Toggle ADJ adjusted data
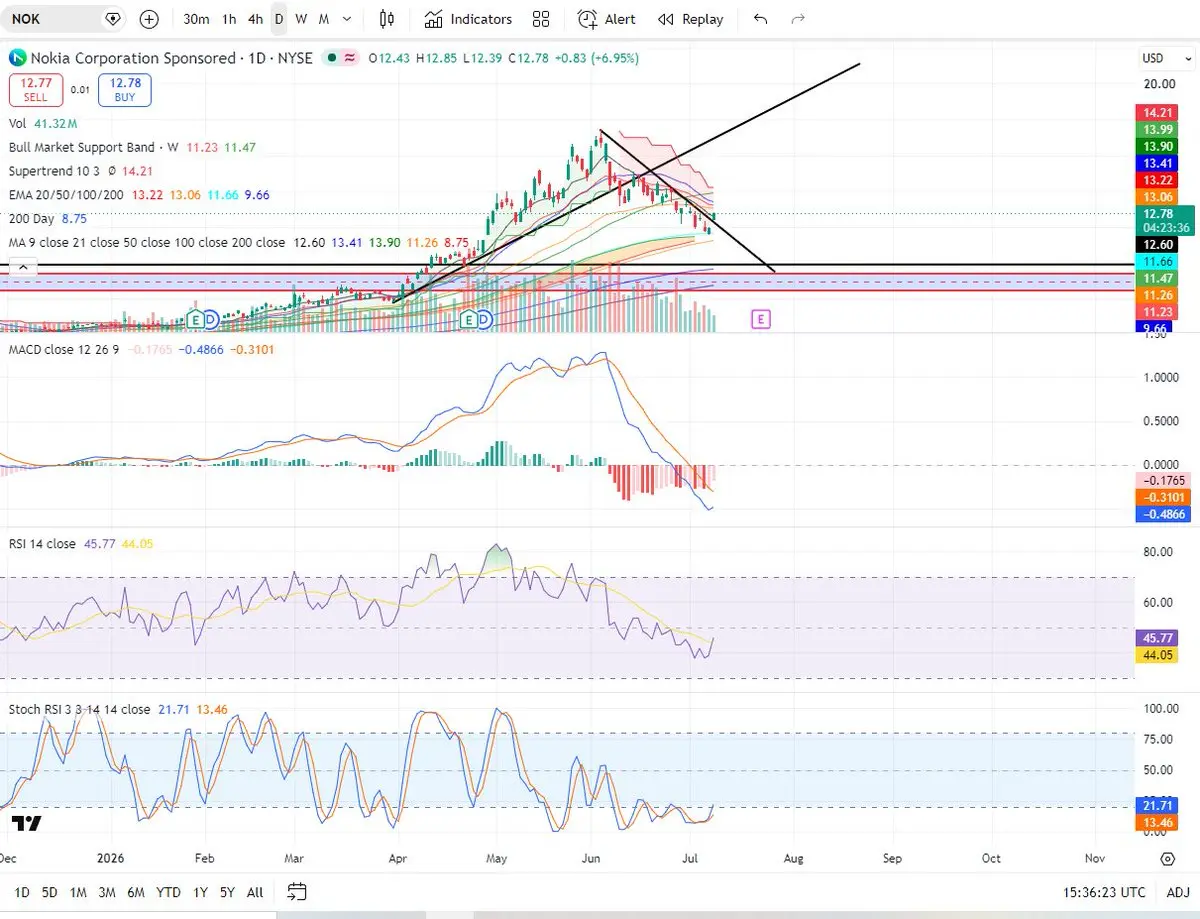The height and width of the screenshot is (919, 1200). click(x=1177, y=892)
